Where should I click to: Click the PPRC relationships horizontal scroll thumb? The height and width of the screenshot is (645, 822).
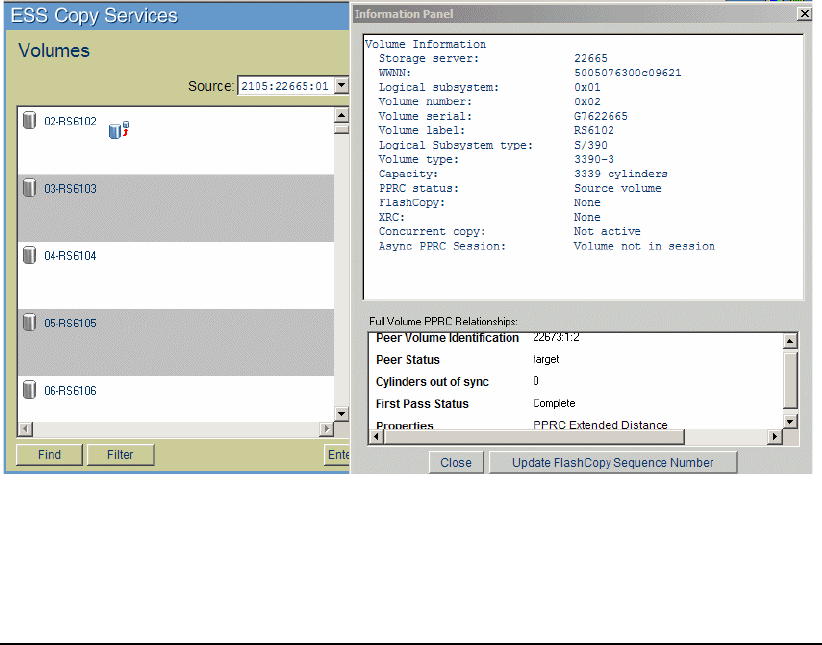[534, 436]
